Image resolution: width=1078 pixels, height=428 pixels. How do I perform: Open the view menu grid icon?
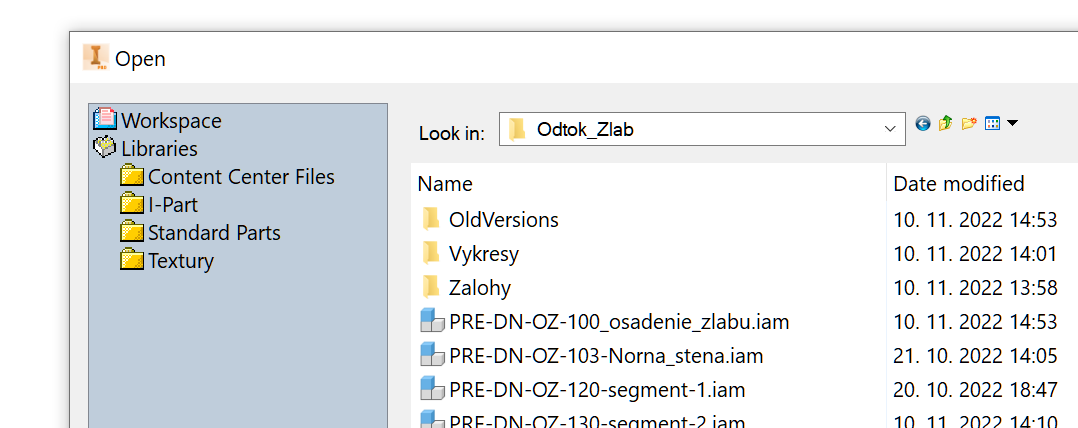(x=992, y=124)
